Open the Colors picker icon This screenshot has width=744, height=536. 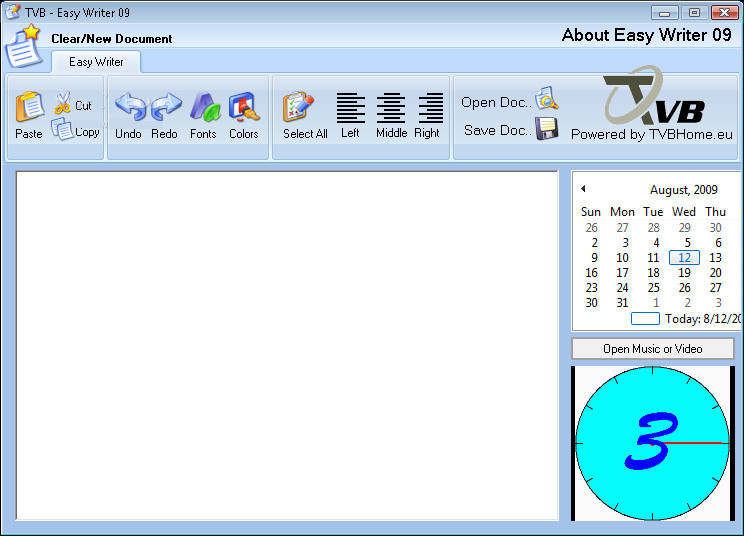click(244, 106)
